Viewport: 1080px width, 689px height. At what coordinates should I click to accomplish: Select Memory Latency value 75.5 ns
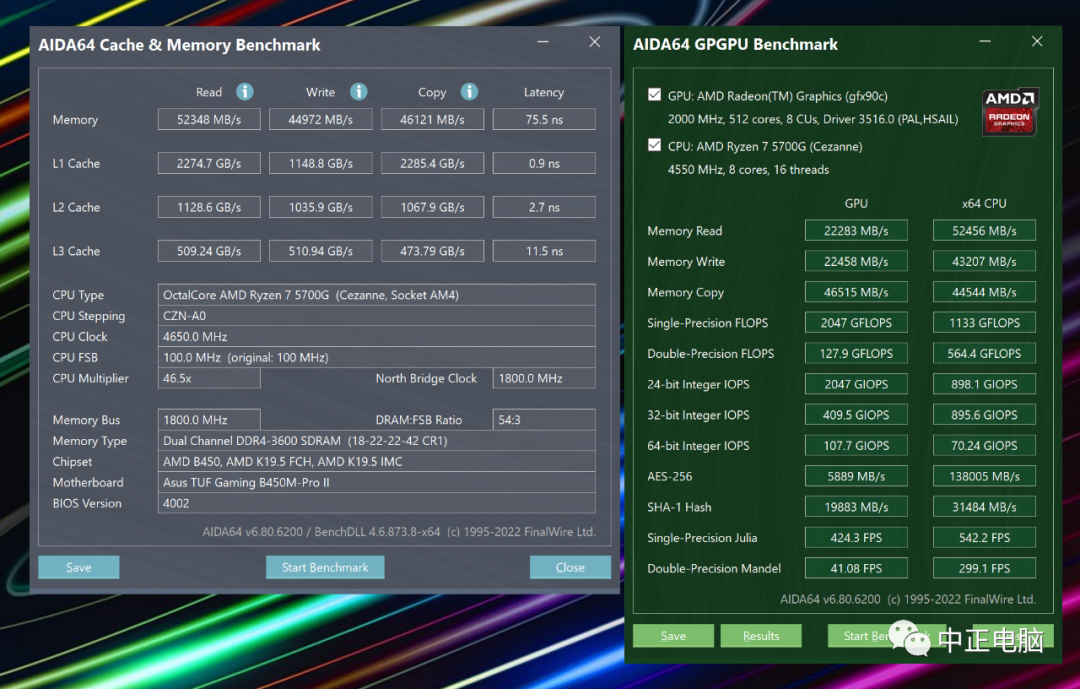pyautogui.click(x=544, y=119)
